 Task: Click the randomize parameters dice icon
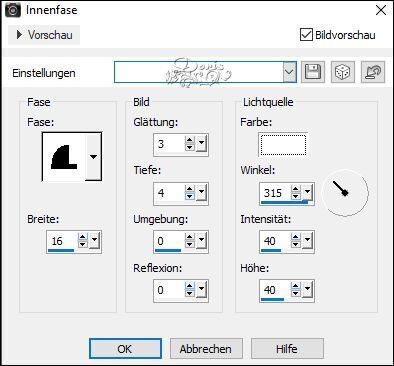click(342, 72)
